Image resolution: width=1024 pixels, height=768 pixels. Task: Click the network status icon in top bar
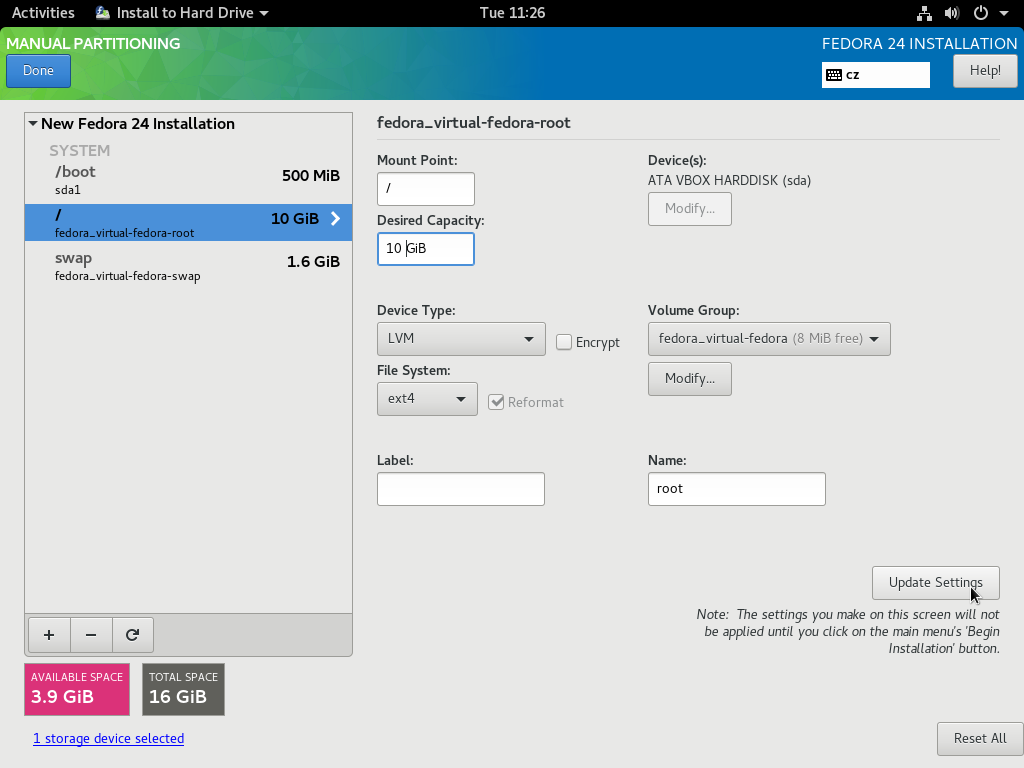click(924, 13)
